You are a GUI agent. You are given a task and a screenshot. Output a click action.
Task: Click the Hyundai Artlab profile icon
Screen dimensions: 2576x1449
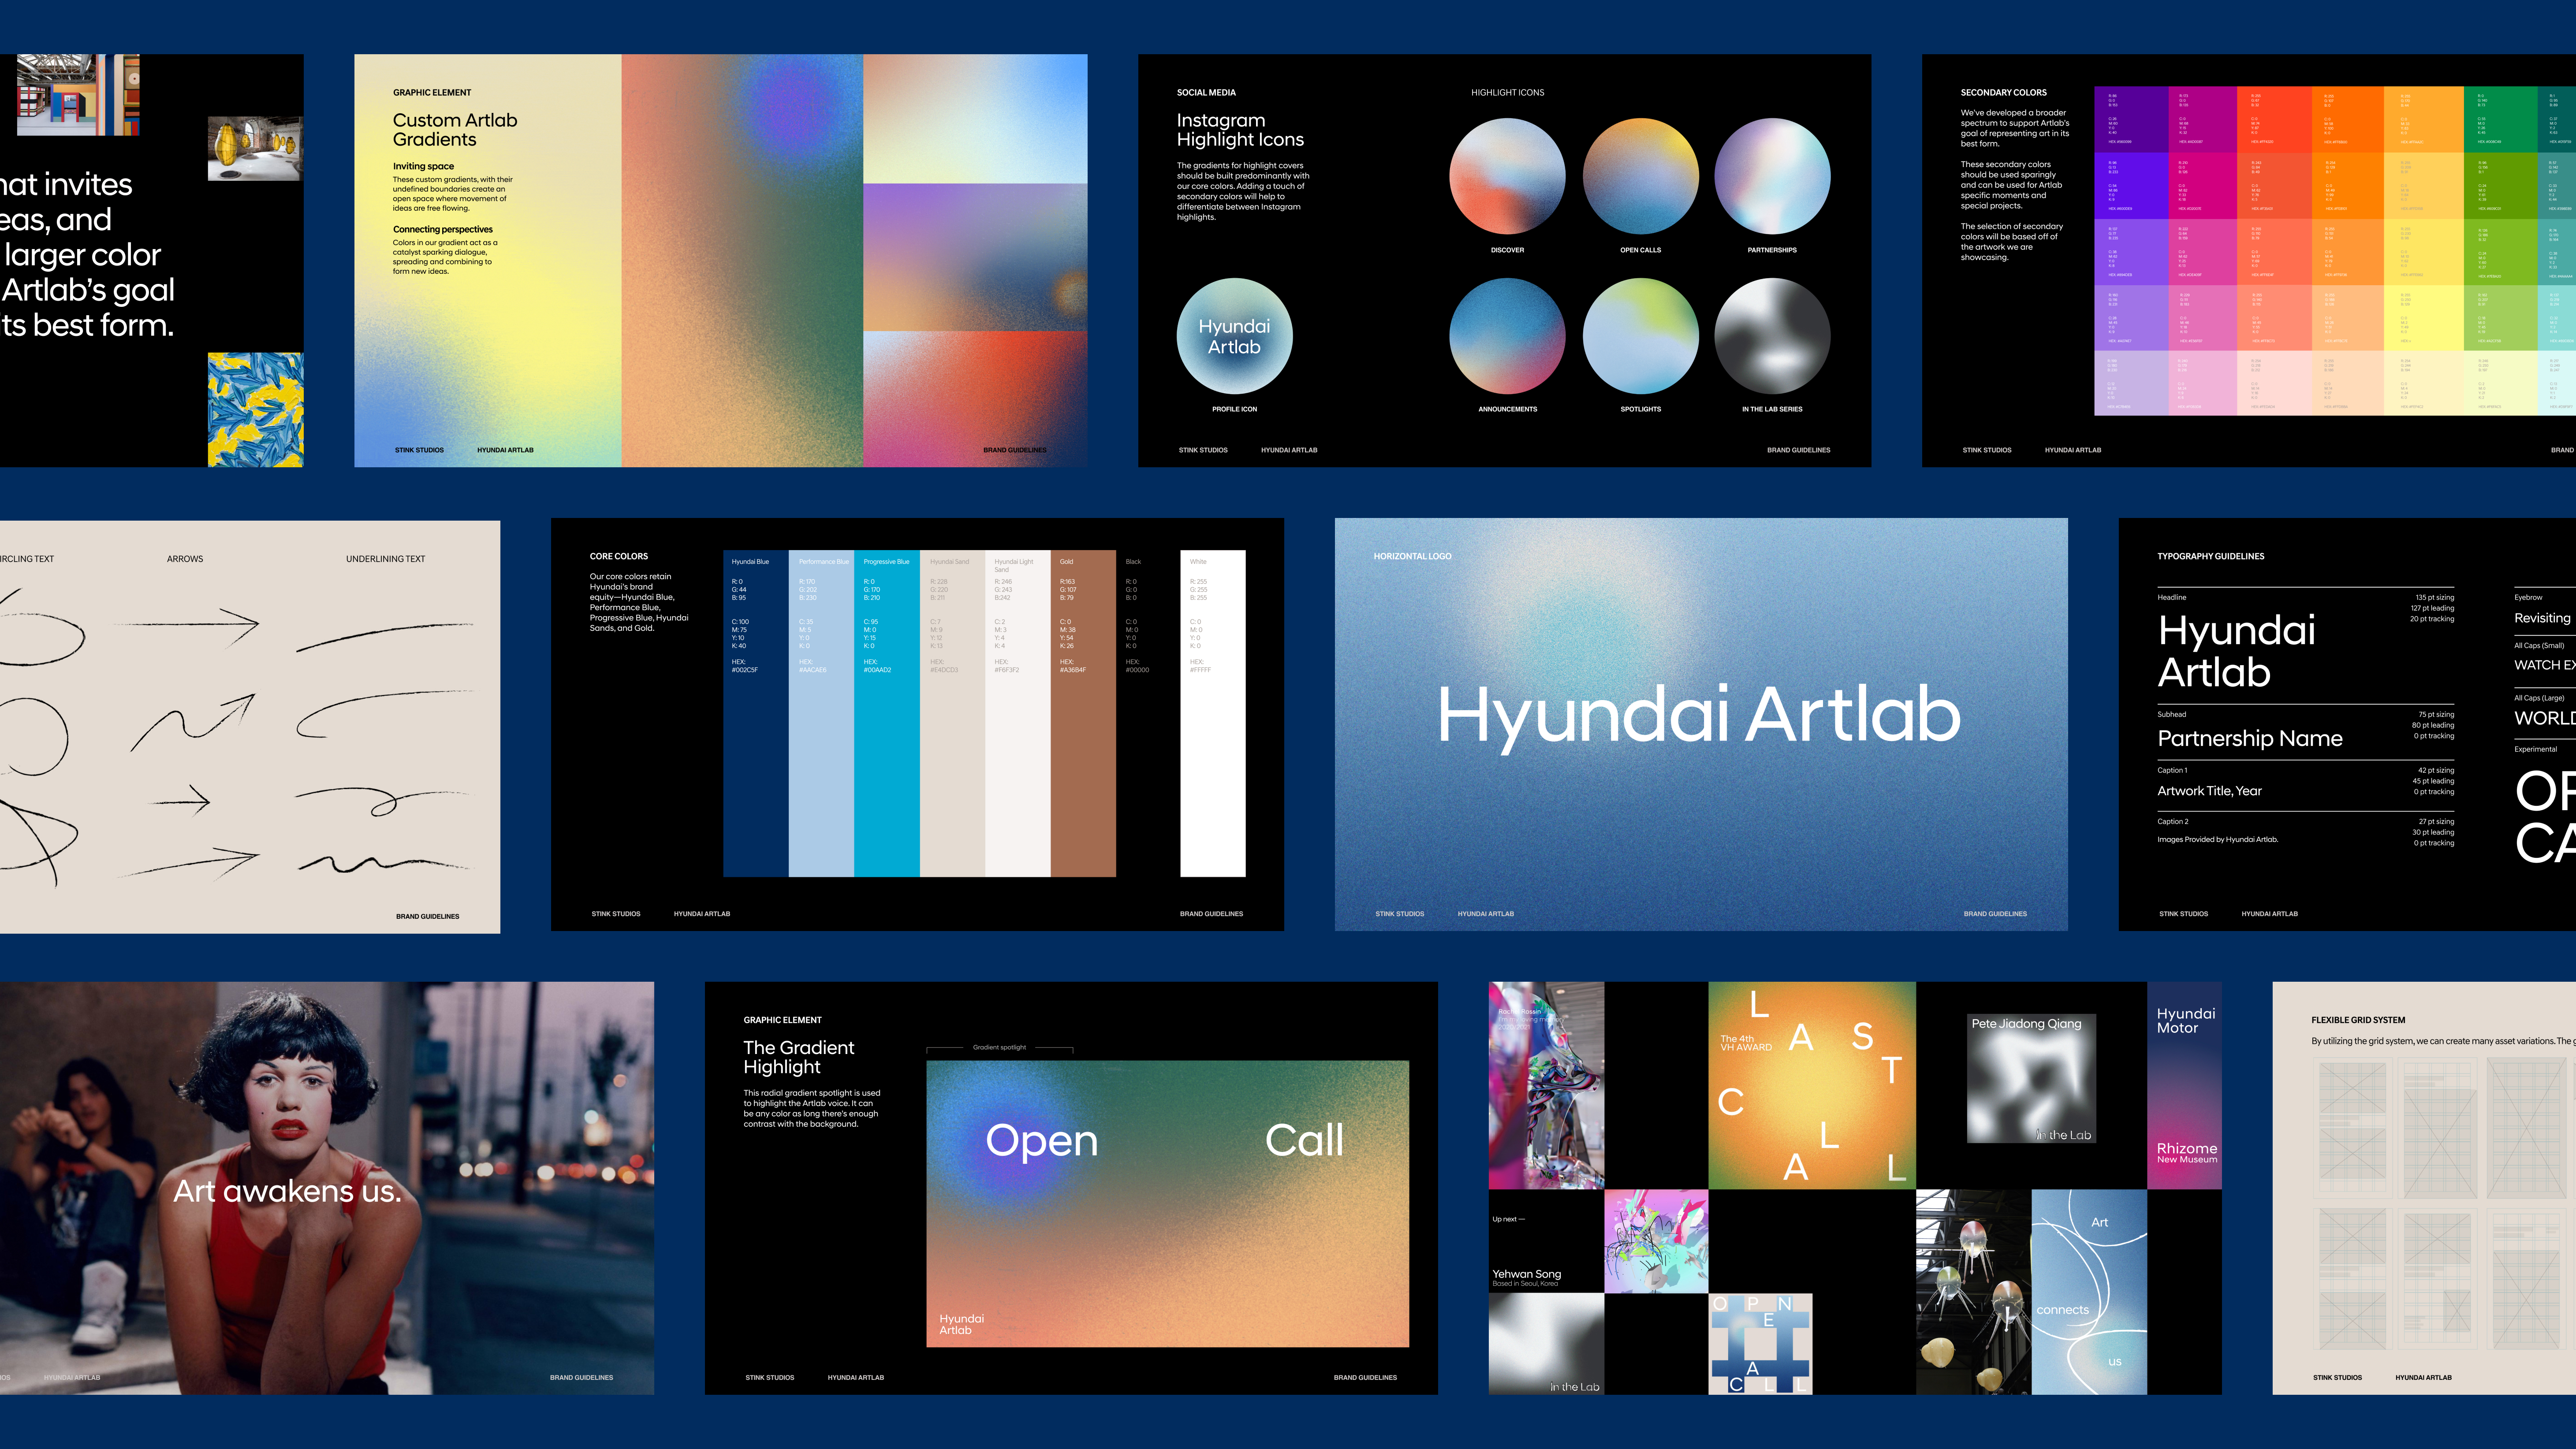tap(1234, 336)
